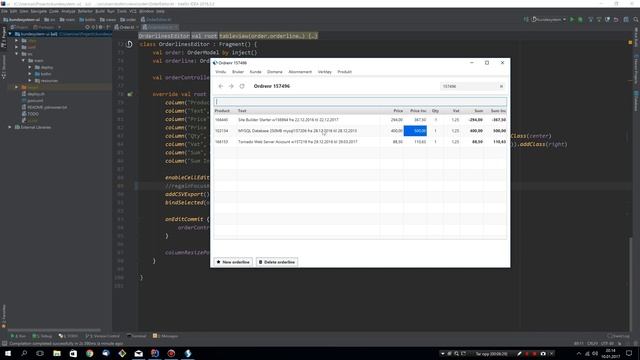This screenshot has height=360, width=640.
Task: Clear the 157496 search field with the x
Action: pos(501,86)
